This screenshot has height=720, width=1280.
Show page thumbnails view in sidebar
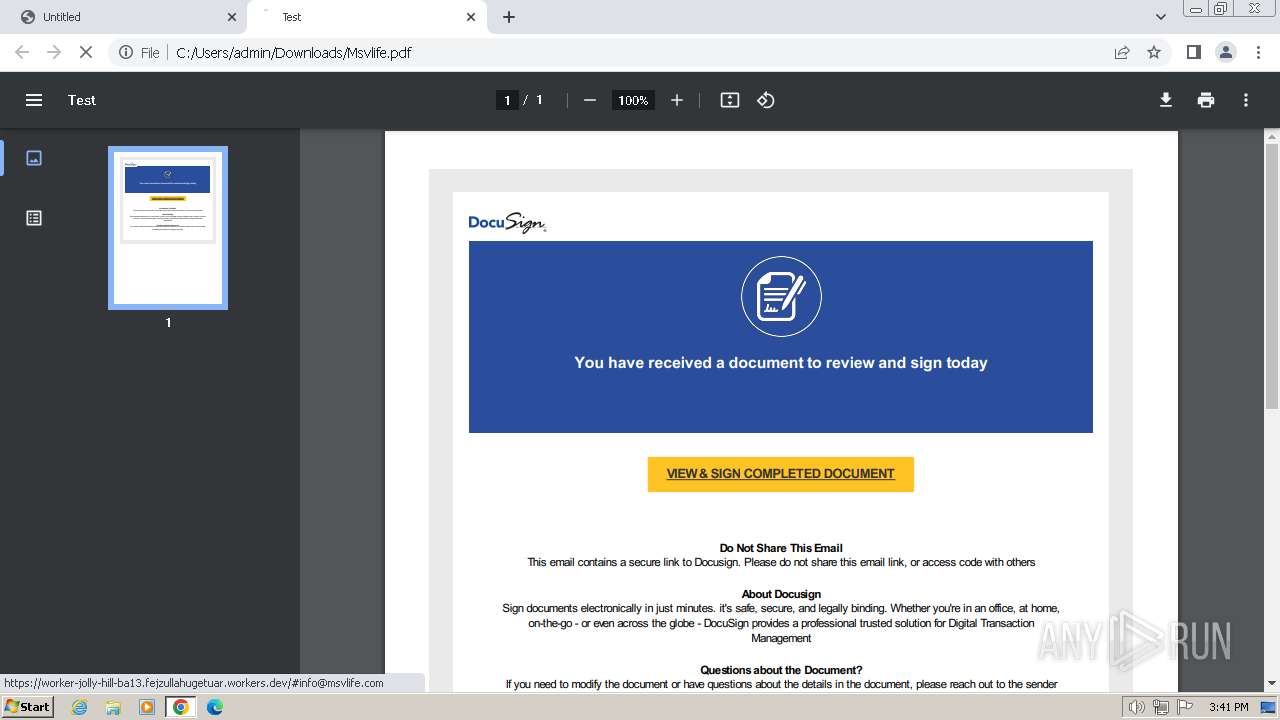34,158
